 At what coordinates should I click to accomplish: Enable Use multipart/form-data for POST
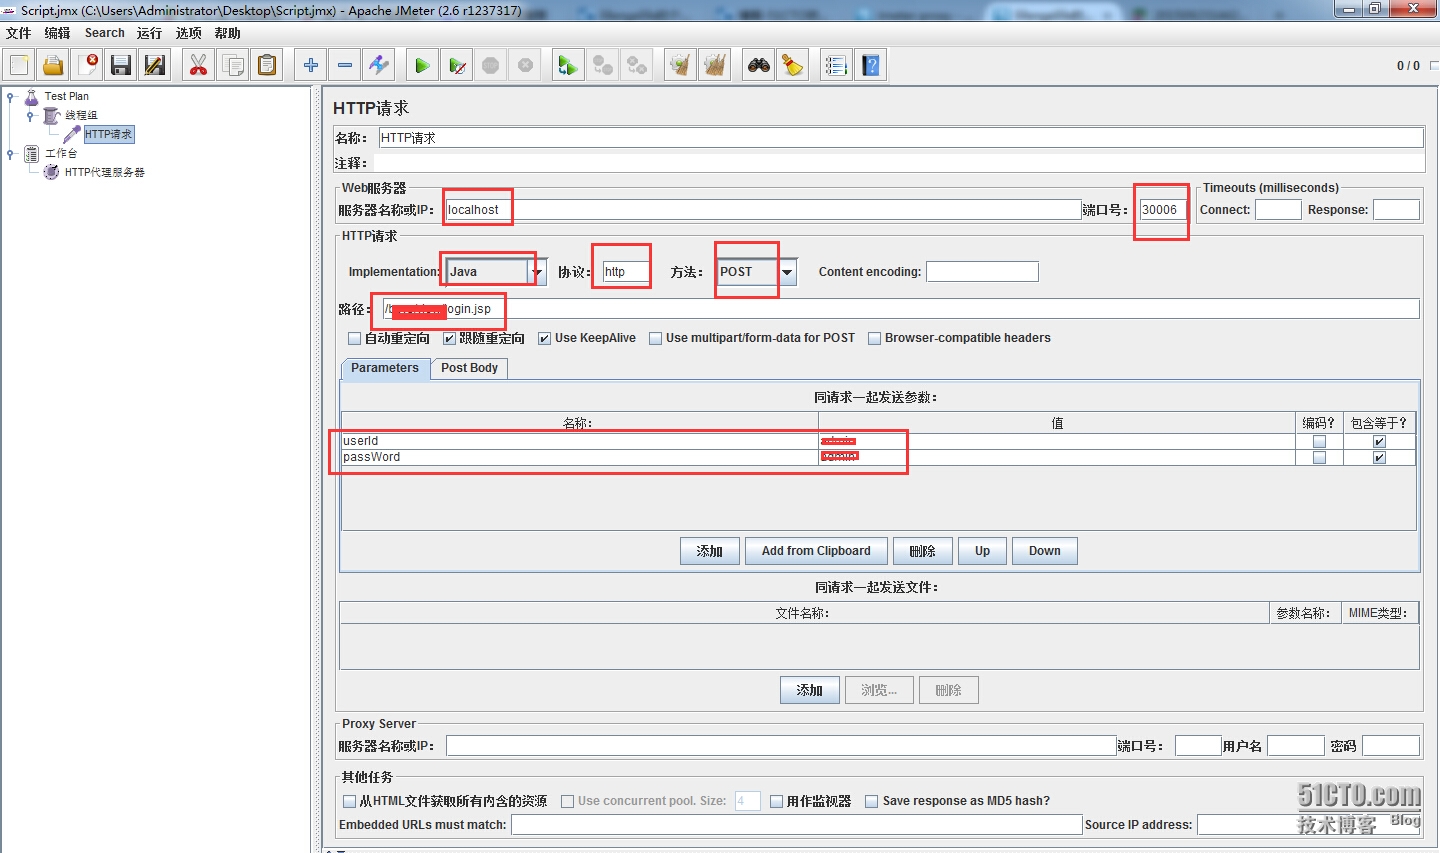point(656,339)
